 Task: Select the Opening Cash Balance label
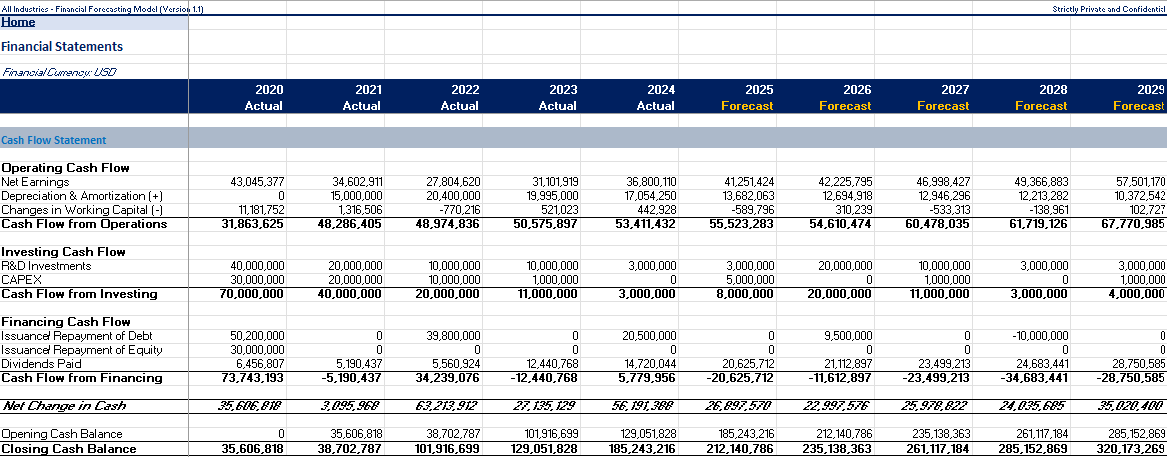(x=62, y=434)
